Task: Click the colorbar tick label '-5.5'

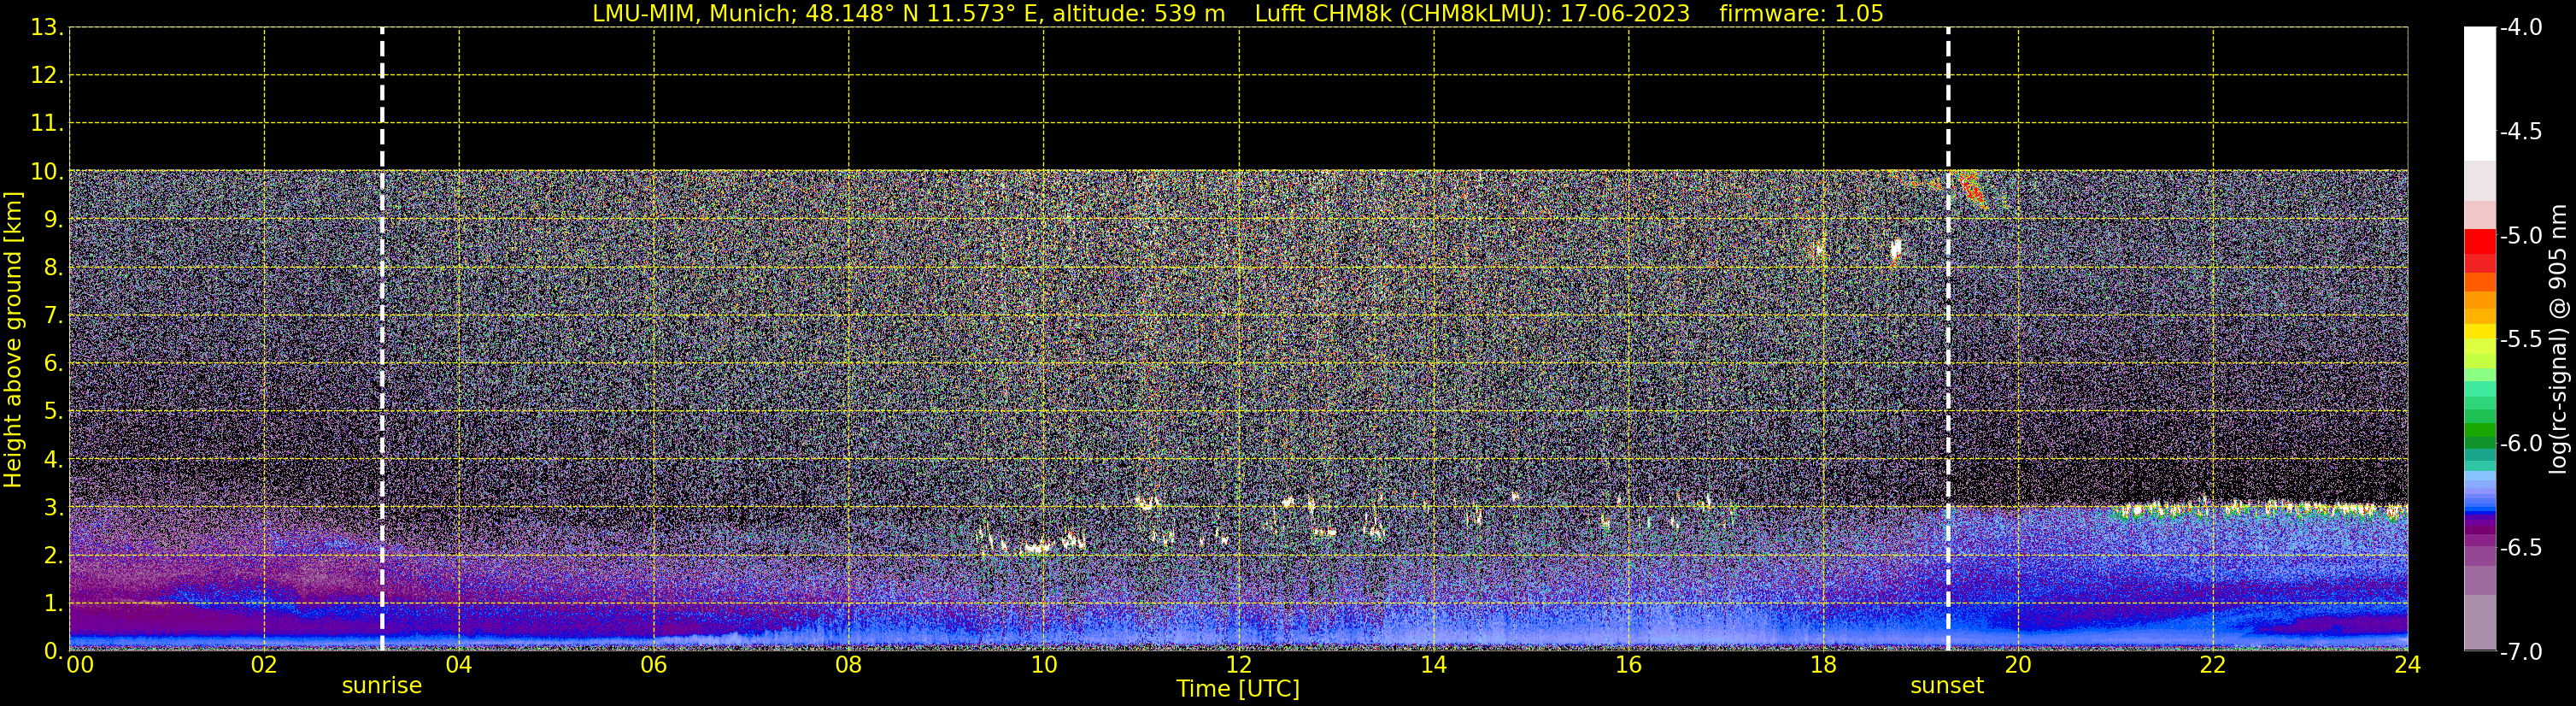Action: coord(2520,340)
